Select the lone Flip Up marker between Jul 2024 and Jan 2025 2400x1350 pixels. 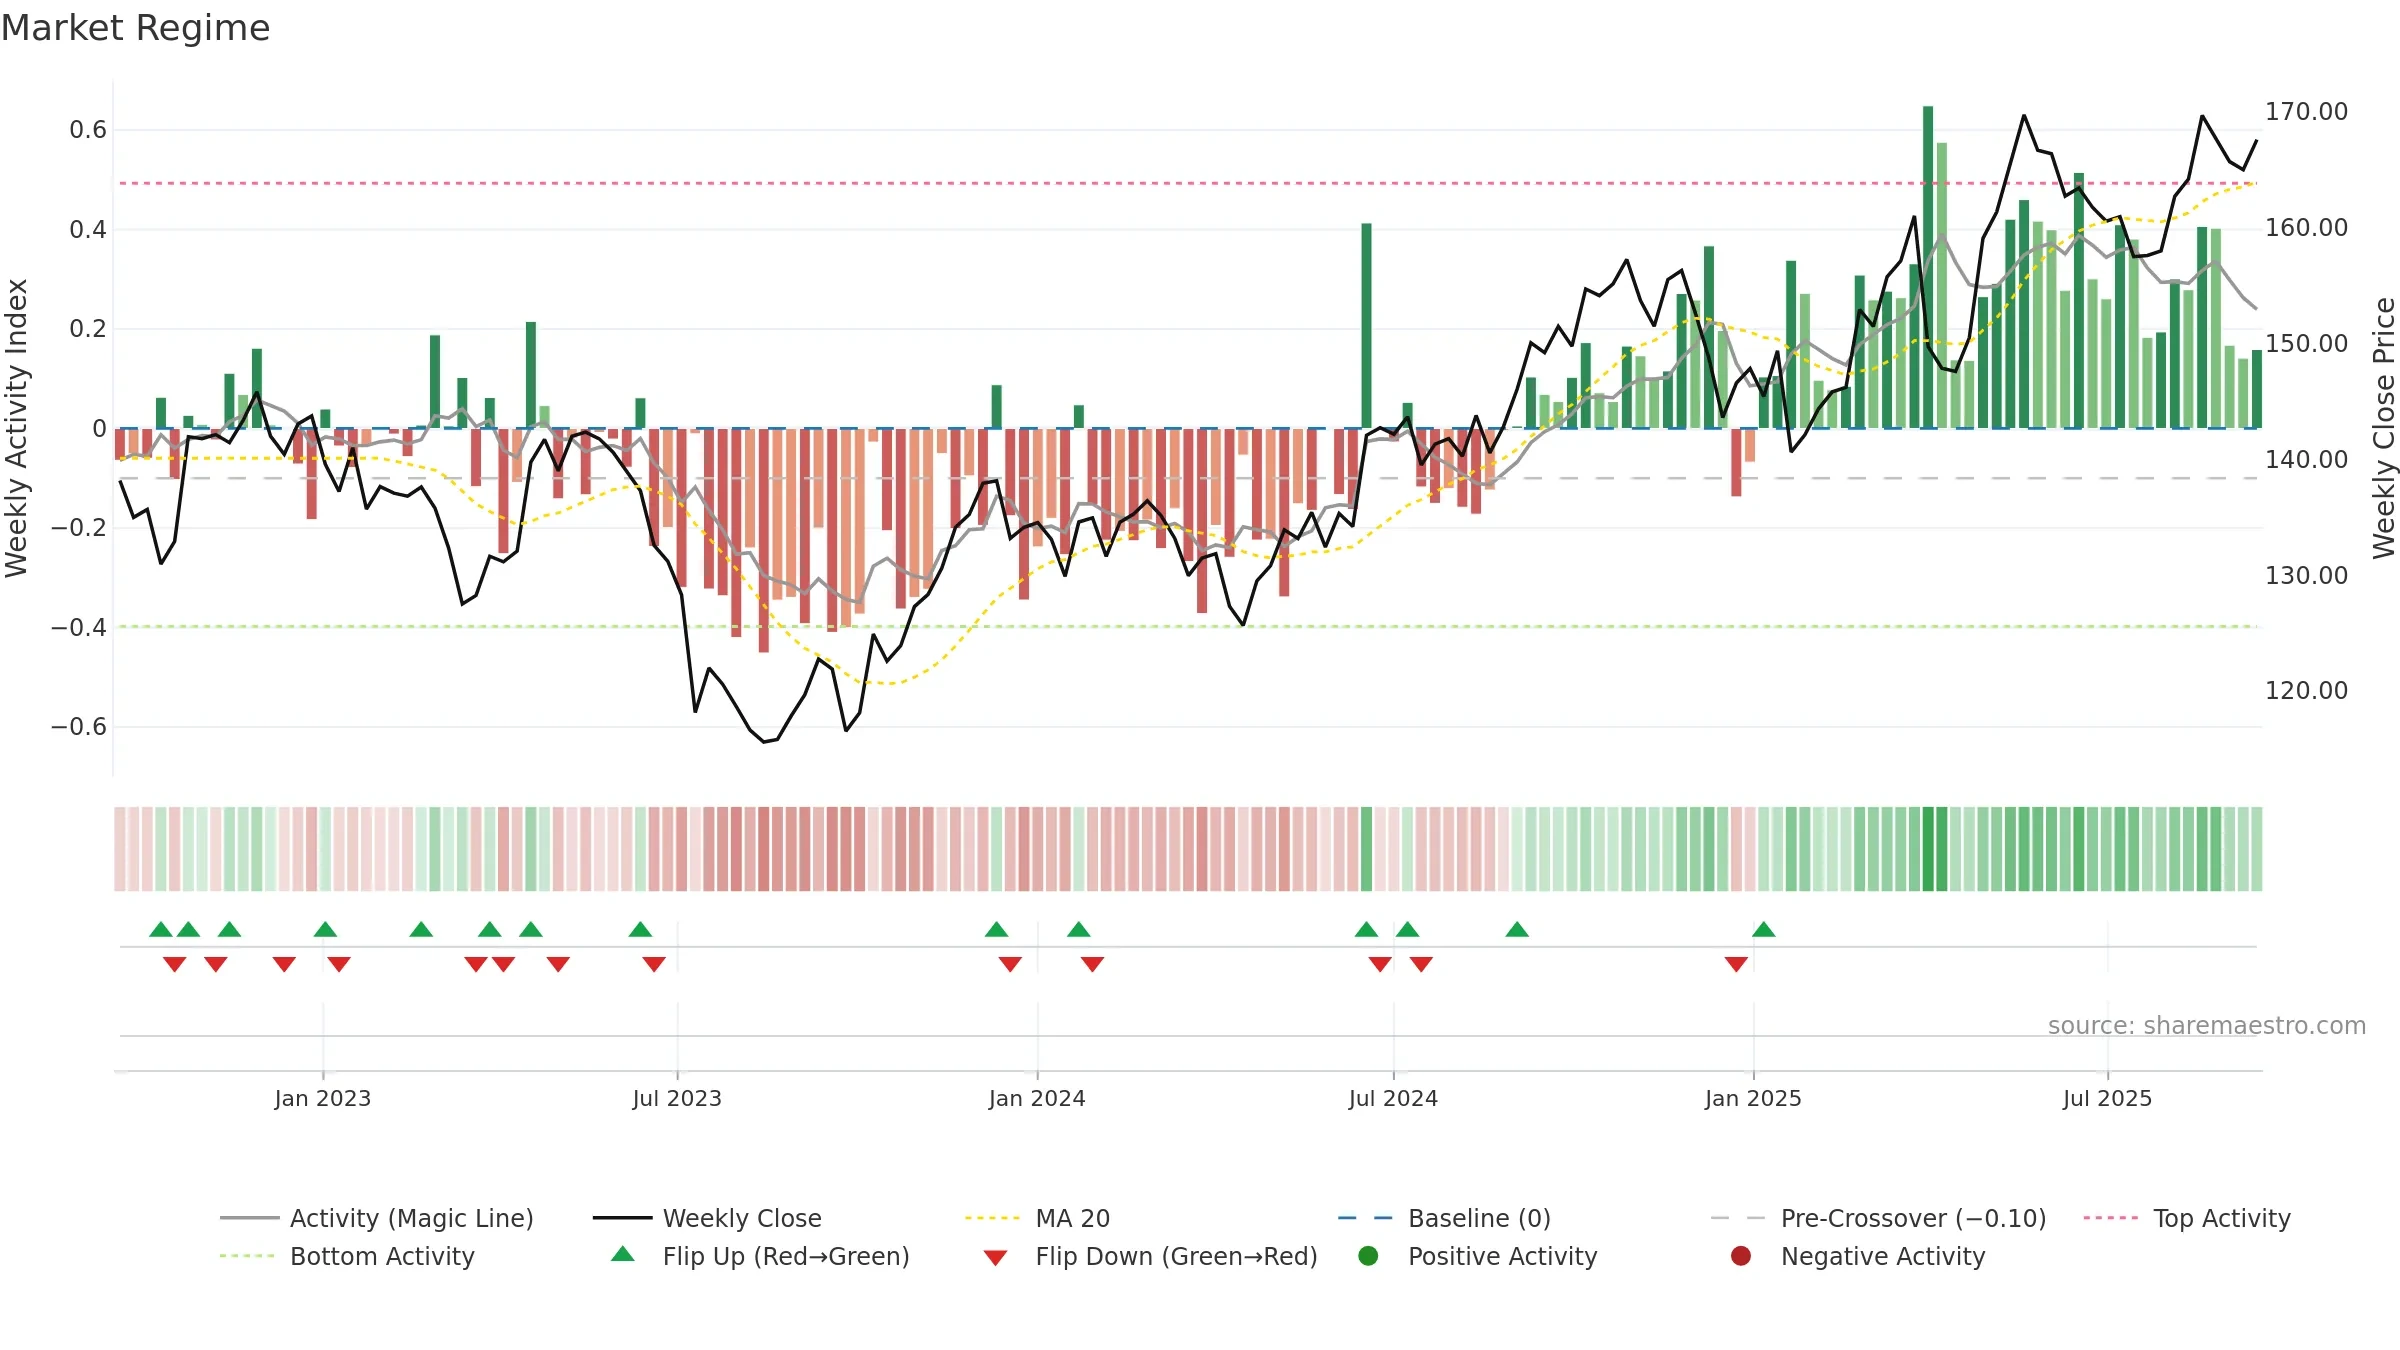[x=1517, y=930]
